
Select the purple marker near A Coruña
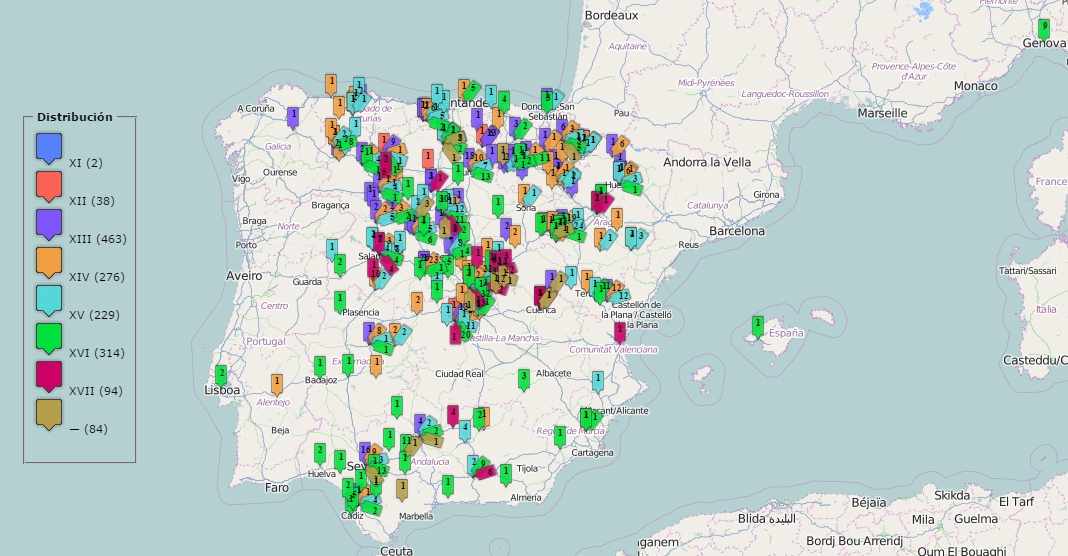(292, 117)
